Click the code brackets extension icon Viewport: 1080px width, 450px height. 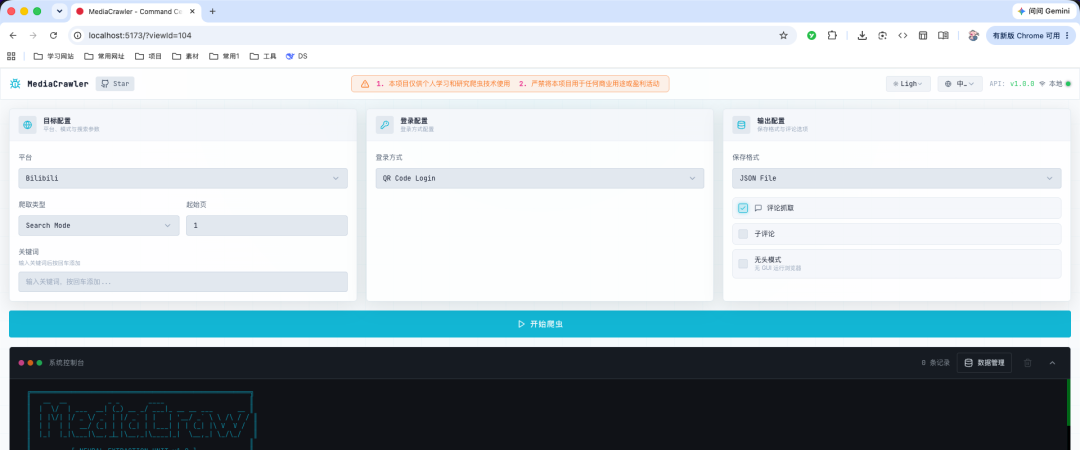[902, 35]
